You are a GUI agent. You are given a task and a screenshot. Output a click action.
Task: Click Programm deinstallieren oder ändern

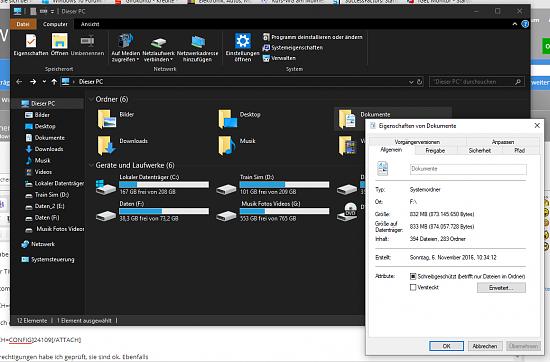[x=313, y=37]
